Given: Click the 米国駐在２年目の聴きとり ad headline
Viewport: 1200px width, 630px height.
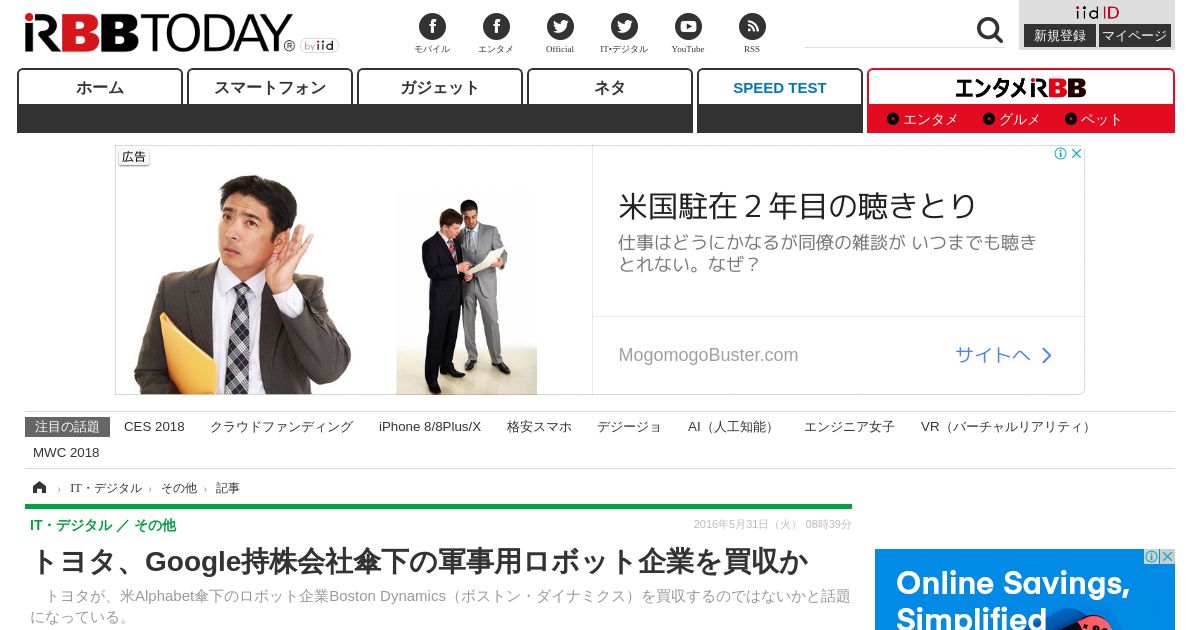Looking at the screenshot, I should tap(797, 206).
